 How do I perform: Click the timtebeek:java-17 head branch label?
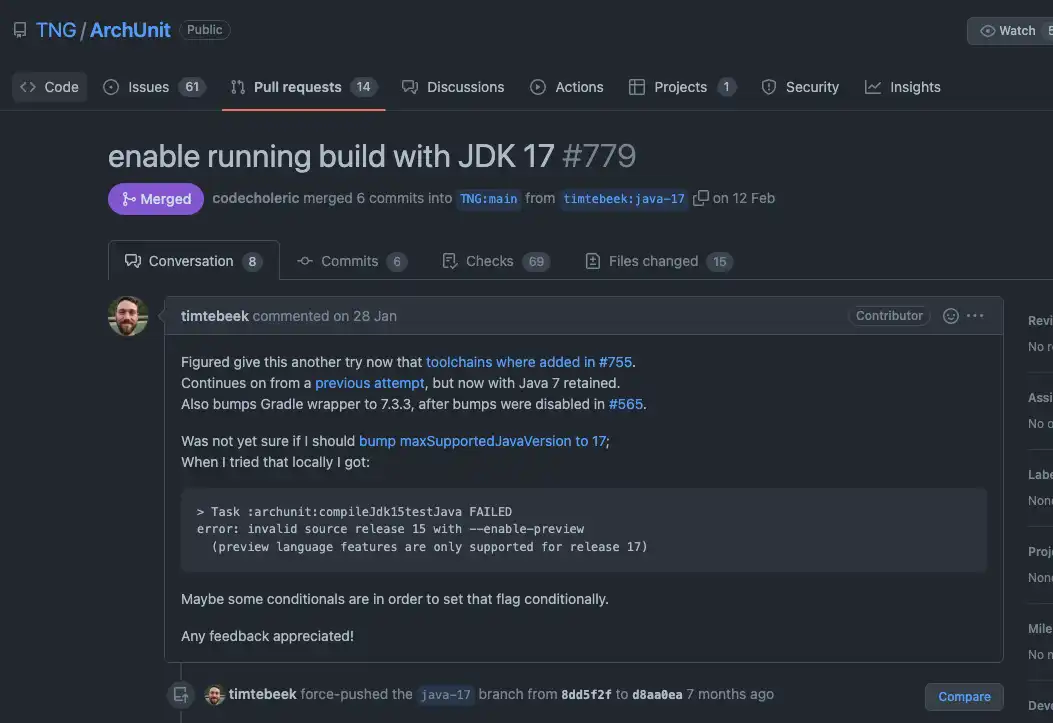pyautogui.click(x=624, y=199)
